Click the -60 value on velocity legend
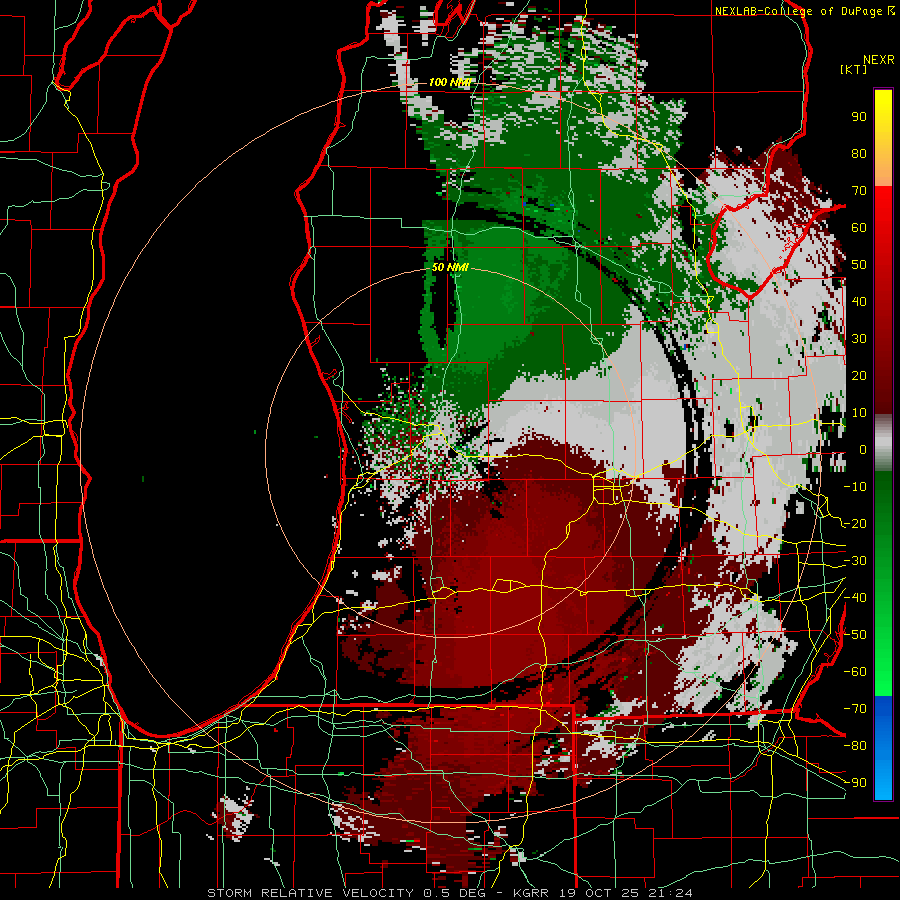Screen dimensions: 900x900 click(x=855, y=672)
